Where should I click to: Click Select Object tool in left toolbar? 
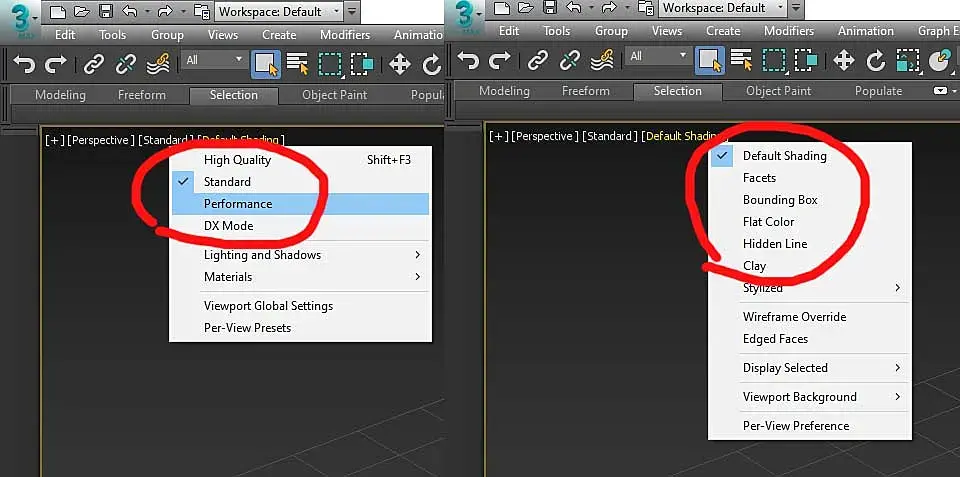(266, 64)
